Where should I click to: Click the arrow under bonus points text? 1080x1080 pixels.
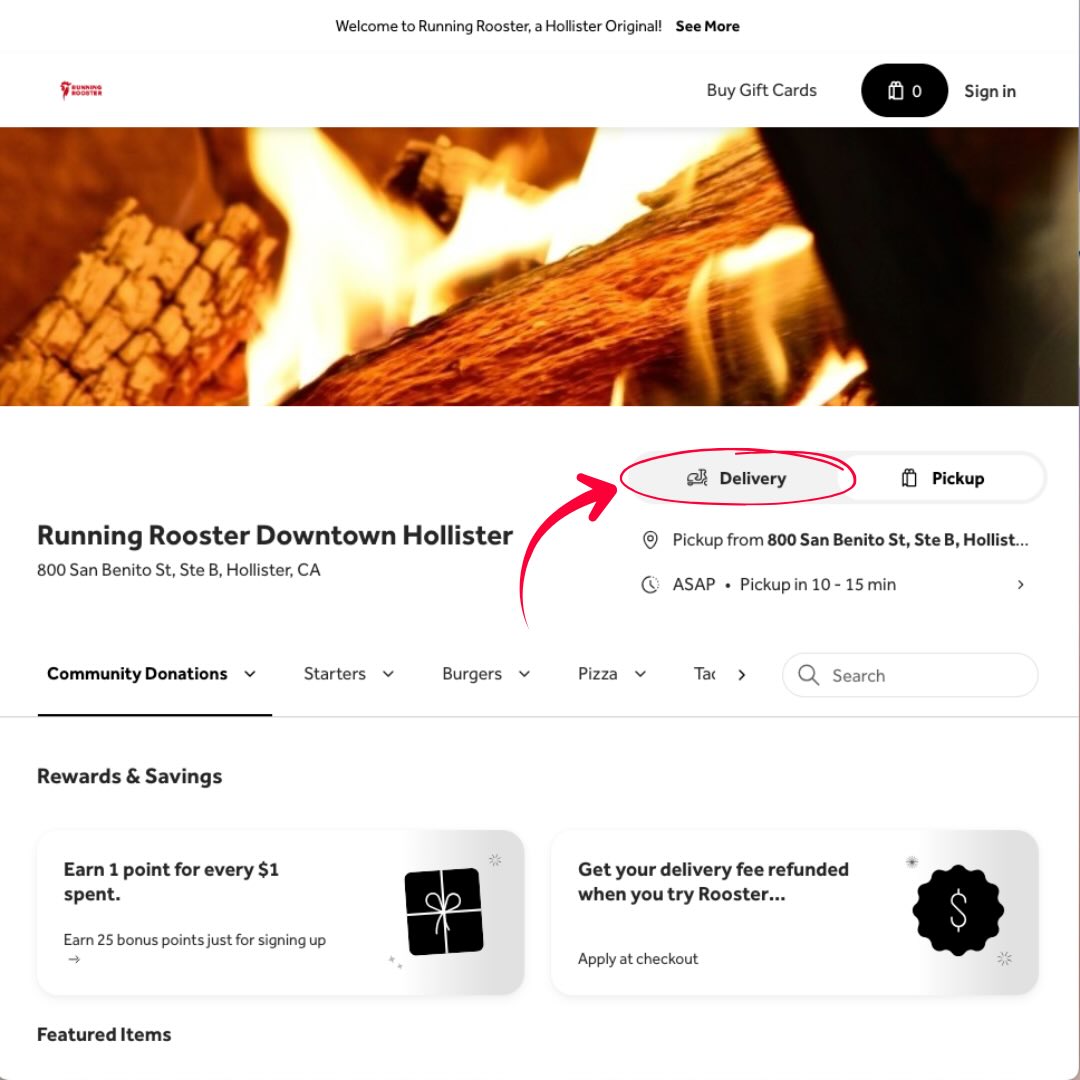point(74,959)
